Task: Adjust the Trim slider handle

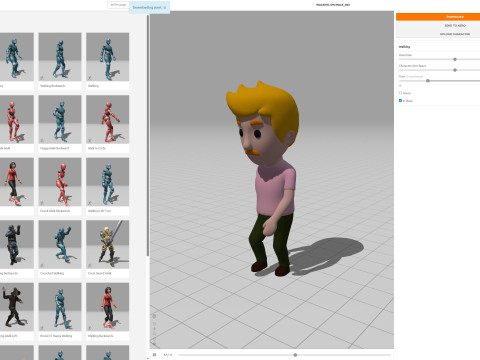Action: 428,81
